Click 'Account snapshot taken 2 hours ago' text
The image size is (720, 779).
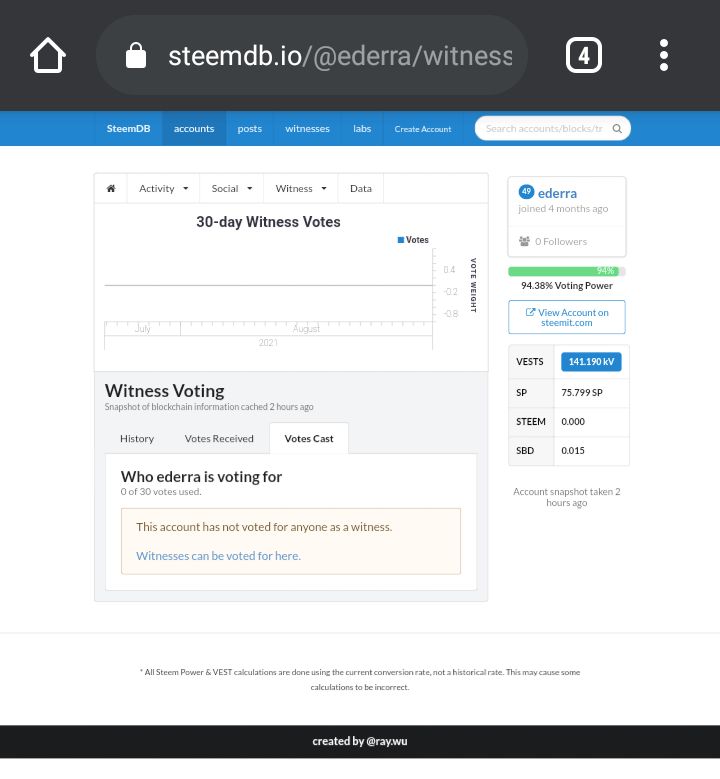566,497
